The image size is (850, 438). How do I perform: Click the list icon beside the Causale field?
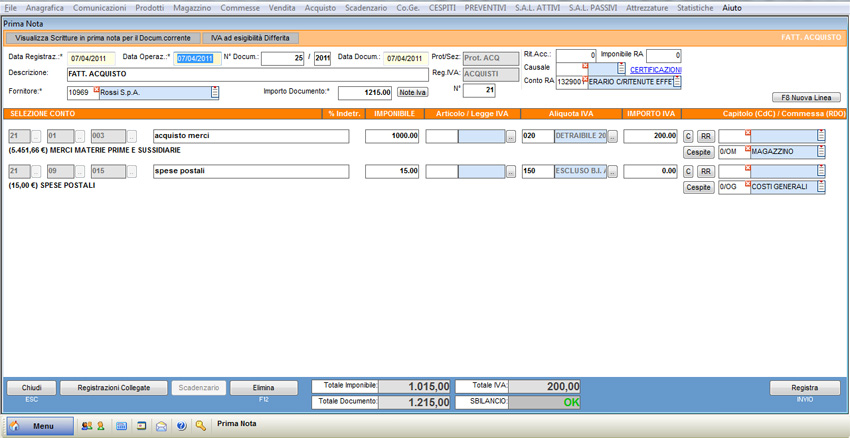tap(621, 68)
